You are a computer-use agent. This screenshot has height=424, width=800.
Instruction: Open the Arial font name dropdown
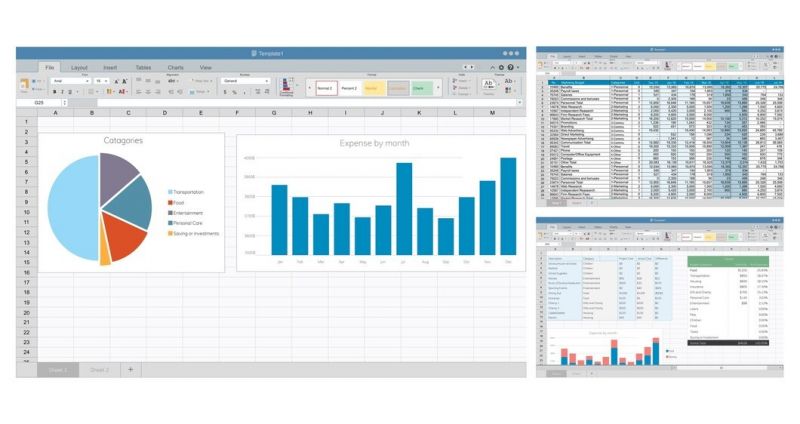coord(68,80)
